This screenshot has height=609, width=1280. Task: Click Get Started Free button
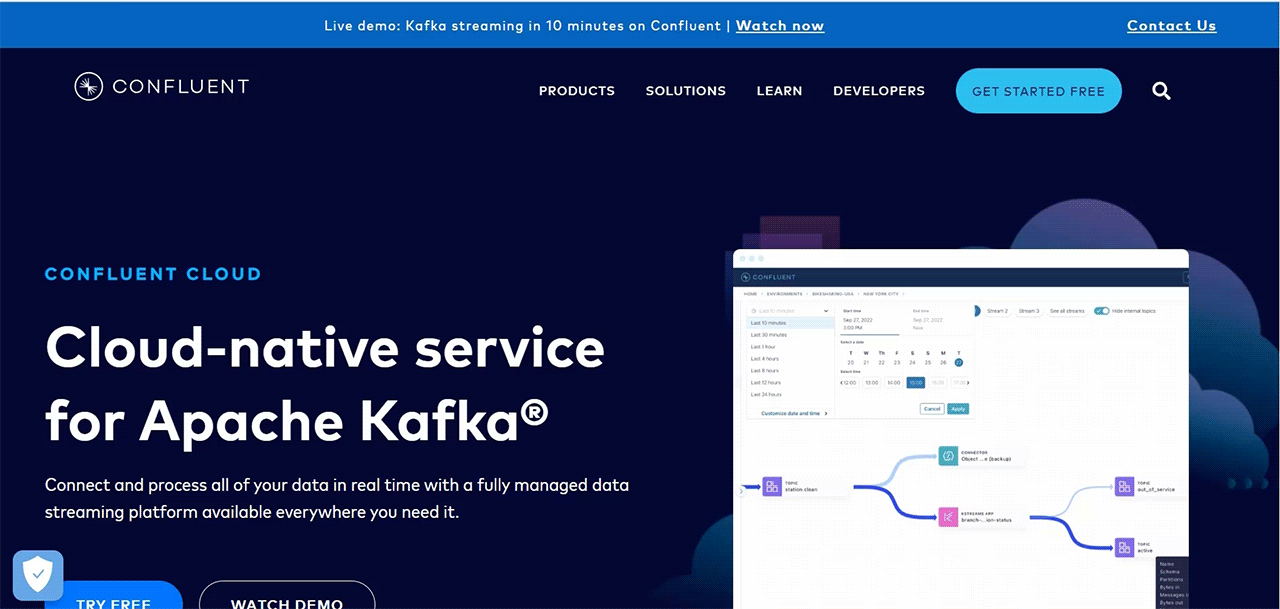tap(1039, 91)
